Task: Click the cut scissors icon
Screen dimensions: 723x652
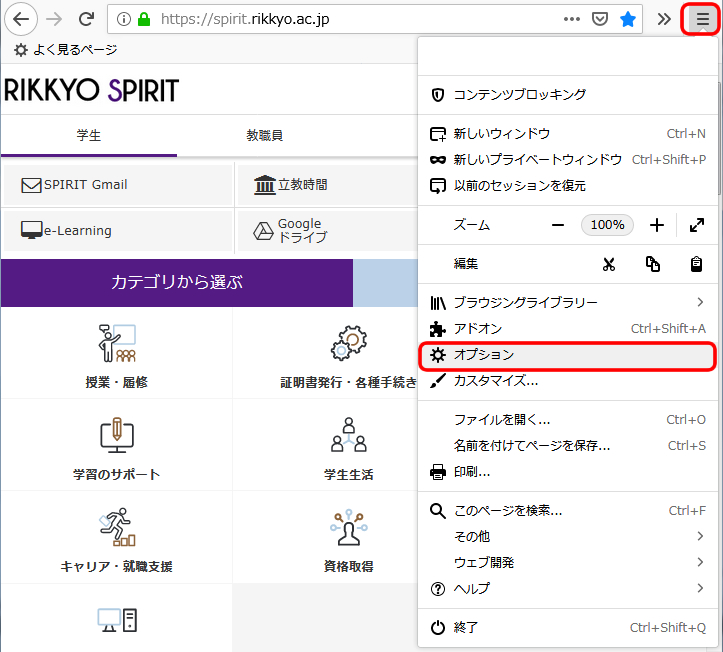Action: tap(609, 264)
